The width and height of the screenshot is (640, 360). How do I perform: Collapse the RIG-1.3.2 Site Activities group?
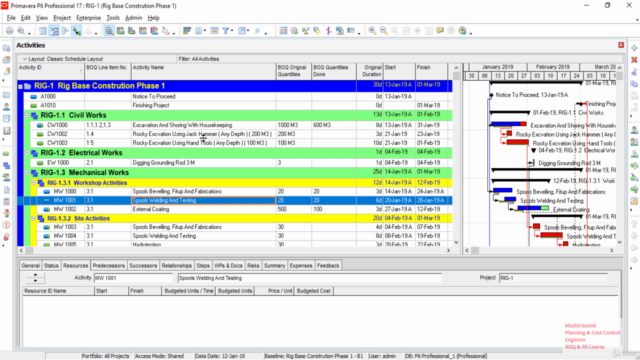[x=33, y=218]
